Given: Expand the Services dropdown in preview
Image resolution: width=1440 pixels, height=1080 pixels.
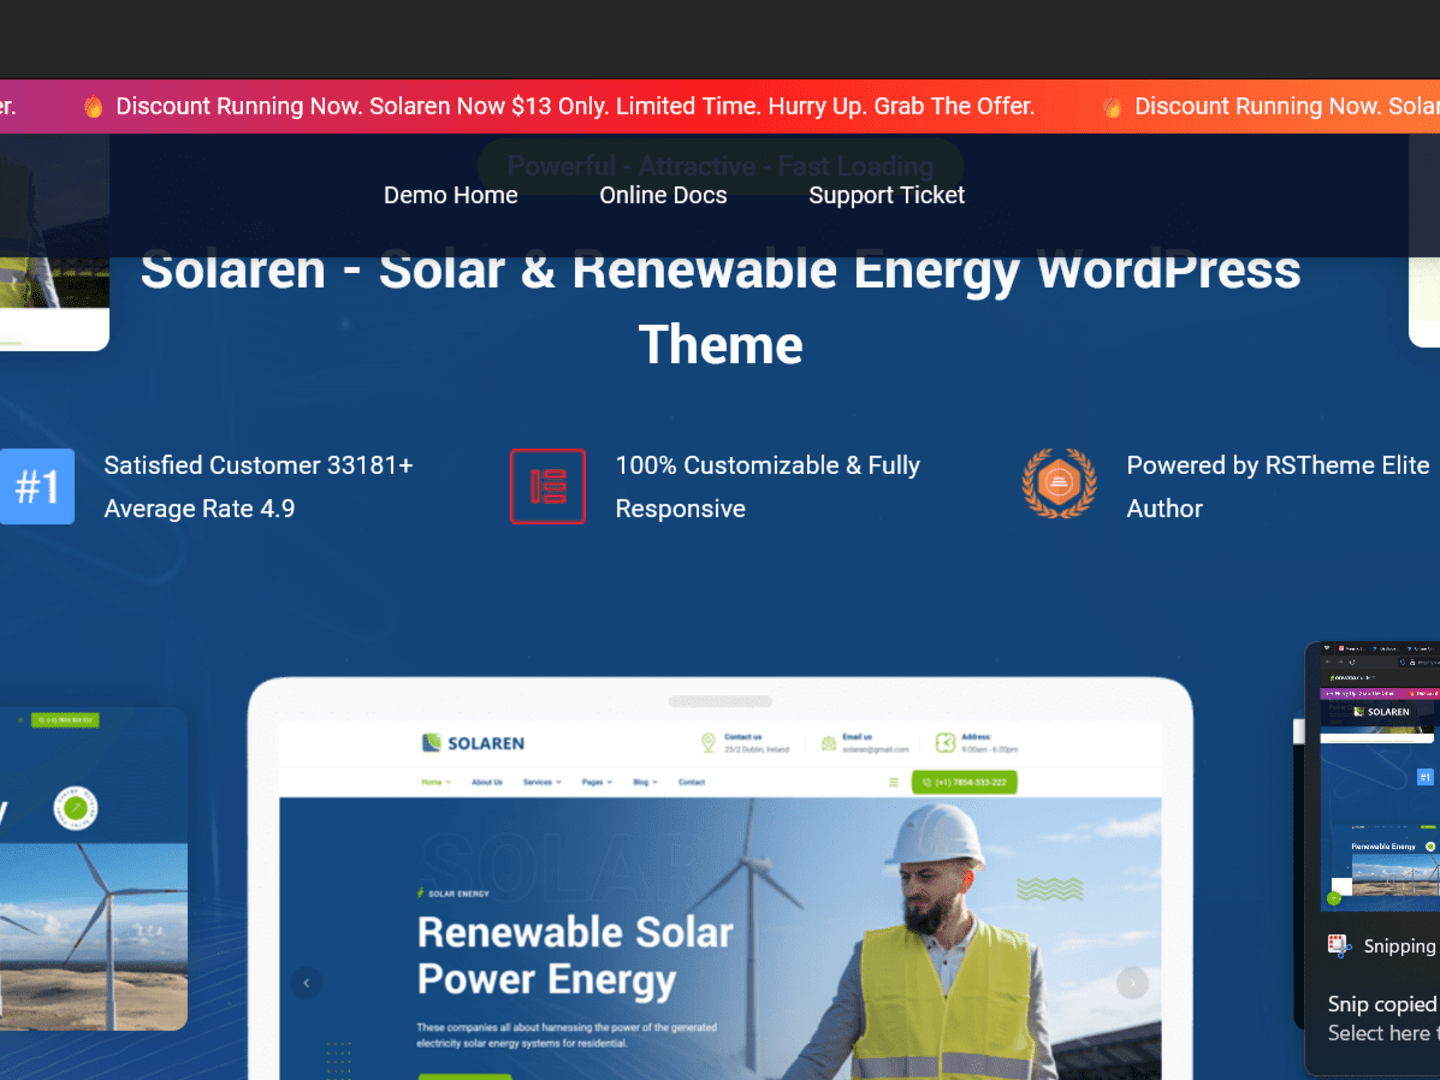Looking at the screenshot, I should pos(542,782).
